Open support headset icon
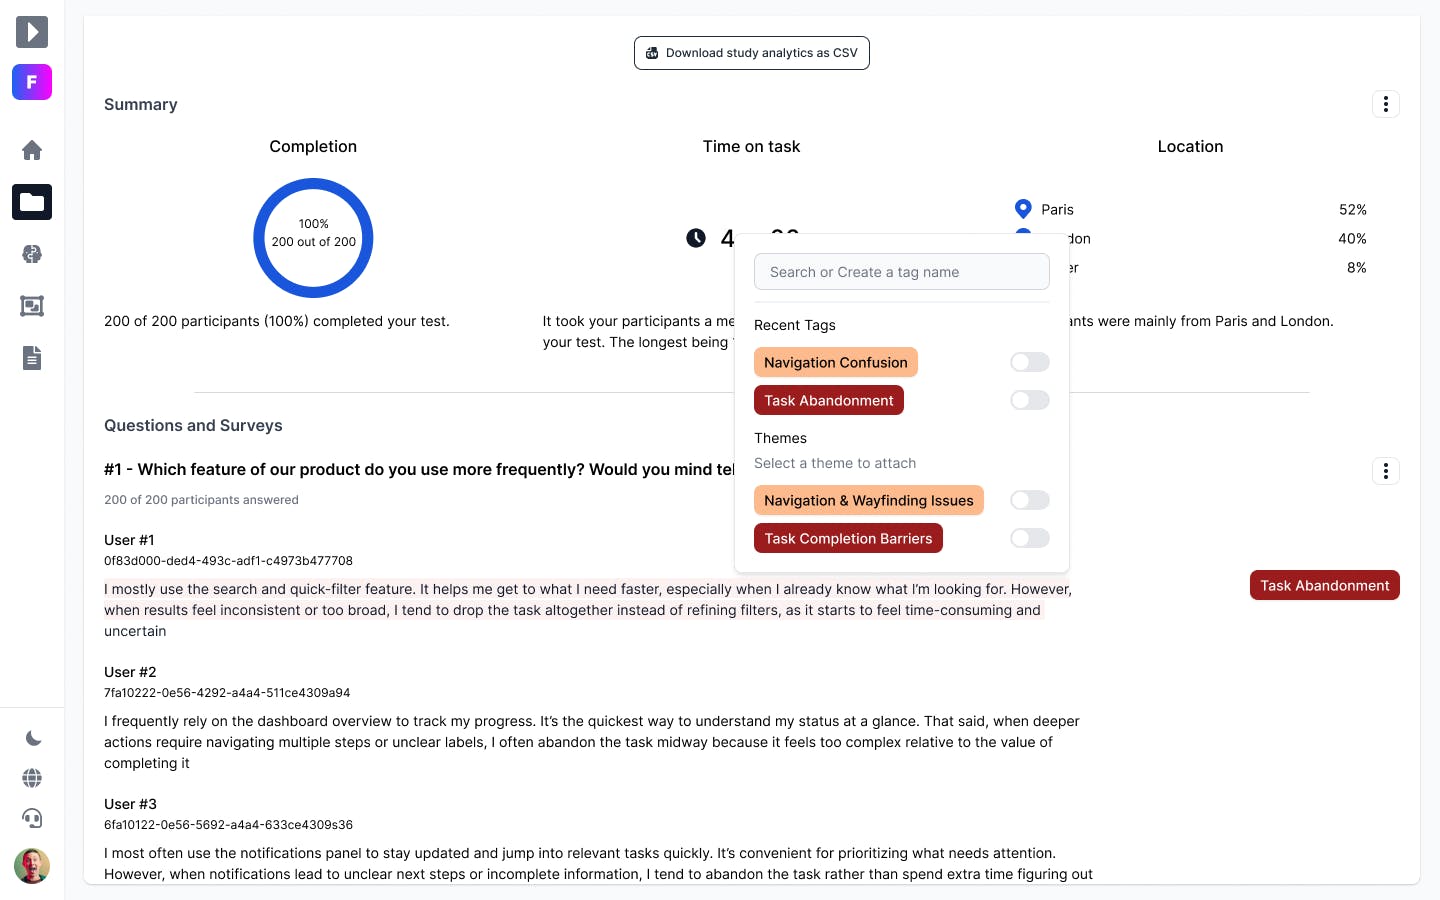Image resolution: width=1440 pixels, height=900 pixels. point(32,818)
